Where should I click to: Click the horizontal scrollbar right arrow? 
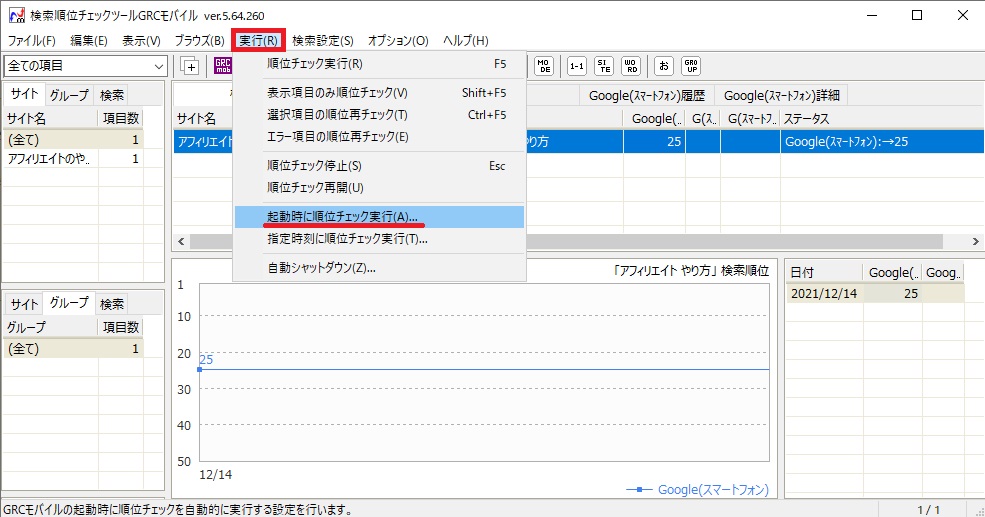tap(975, 241)
